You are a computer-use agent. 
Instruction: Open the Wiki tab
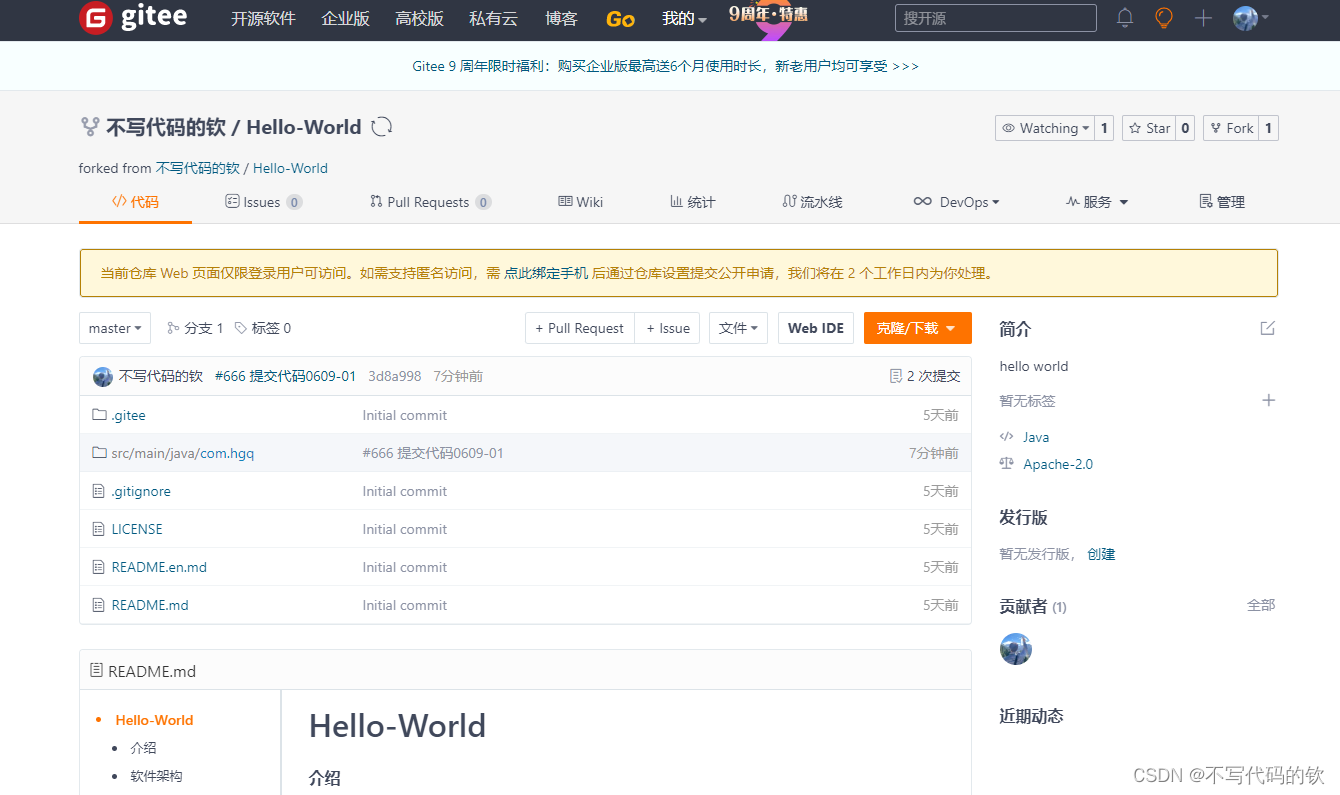click(580, 202)
